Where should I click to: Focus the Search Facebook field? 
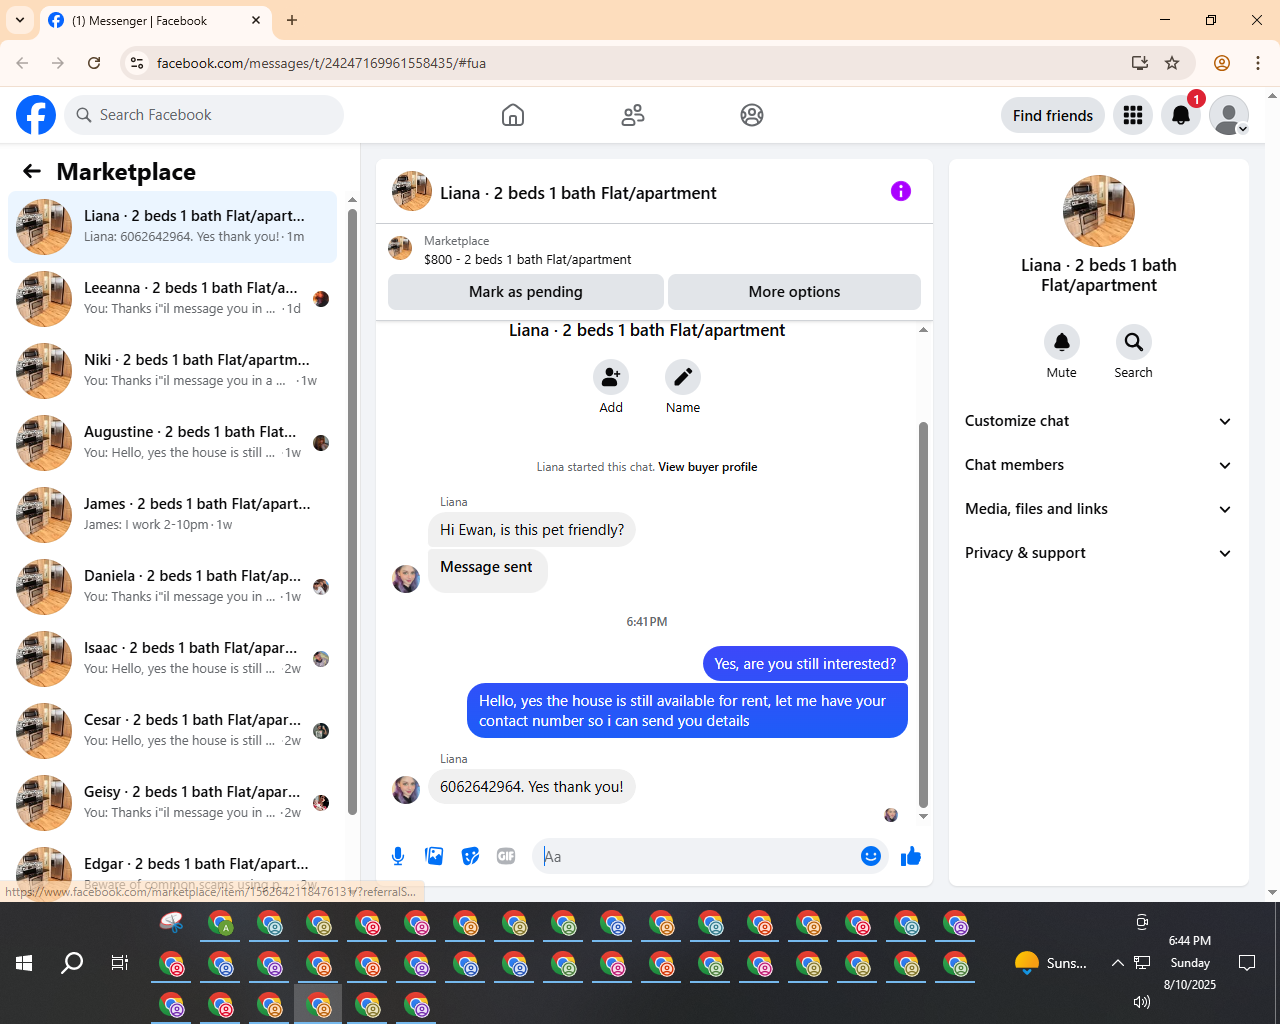(204, 115)
